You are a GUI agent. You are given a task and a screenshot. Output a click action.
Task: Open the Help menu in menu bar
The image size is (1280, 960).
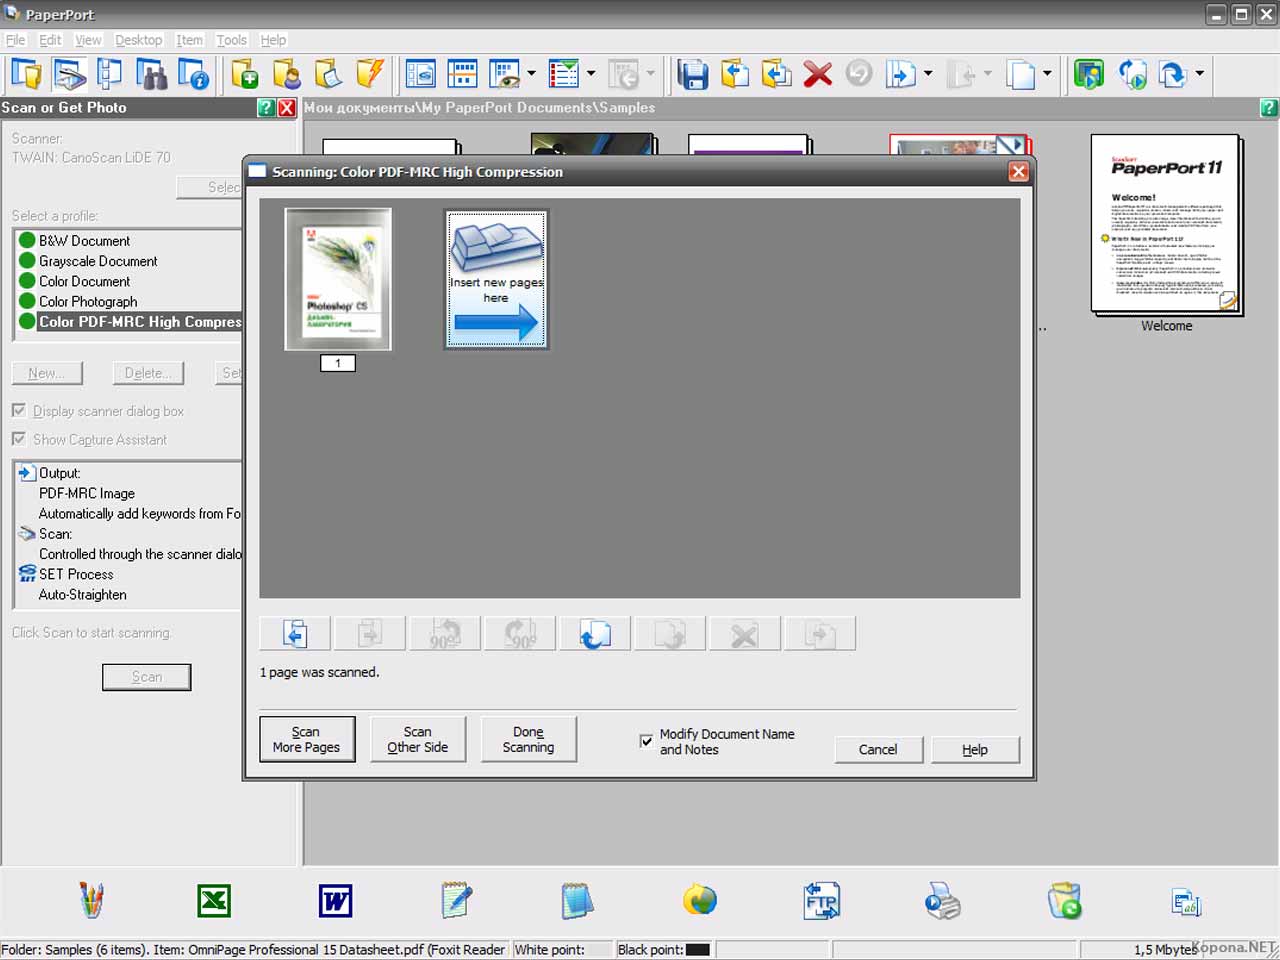(273, 40)
